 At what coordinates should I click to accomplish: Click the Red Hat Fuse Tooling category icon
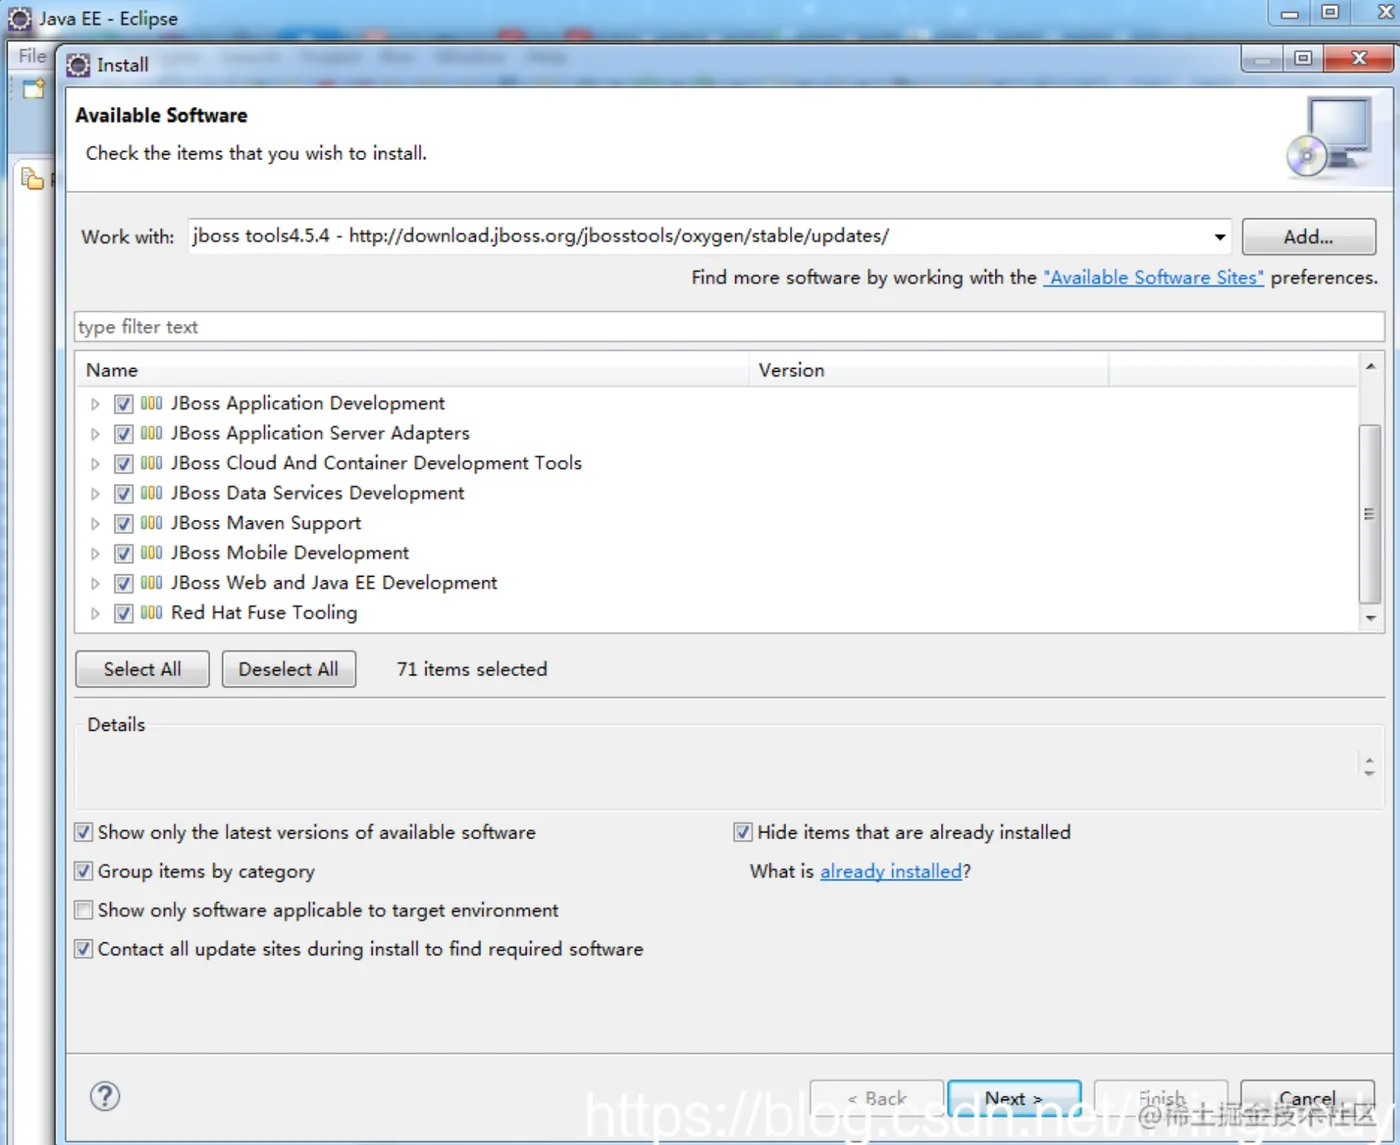point(151,613)
